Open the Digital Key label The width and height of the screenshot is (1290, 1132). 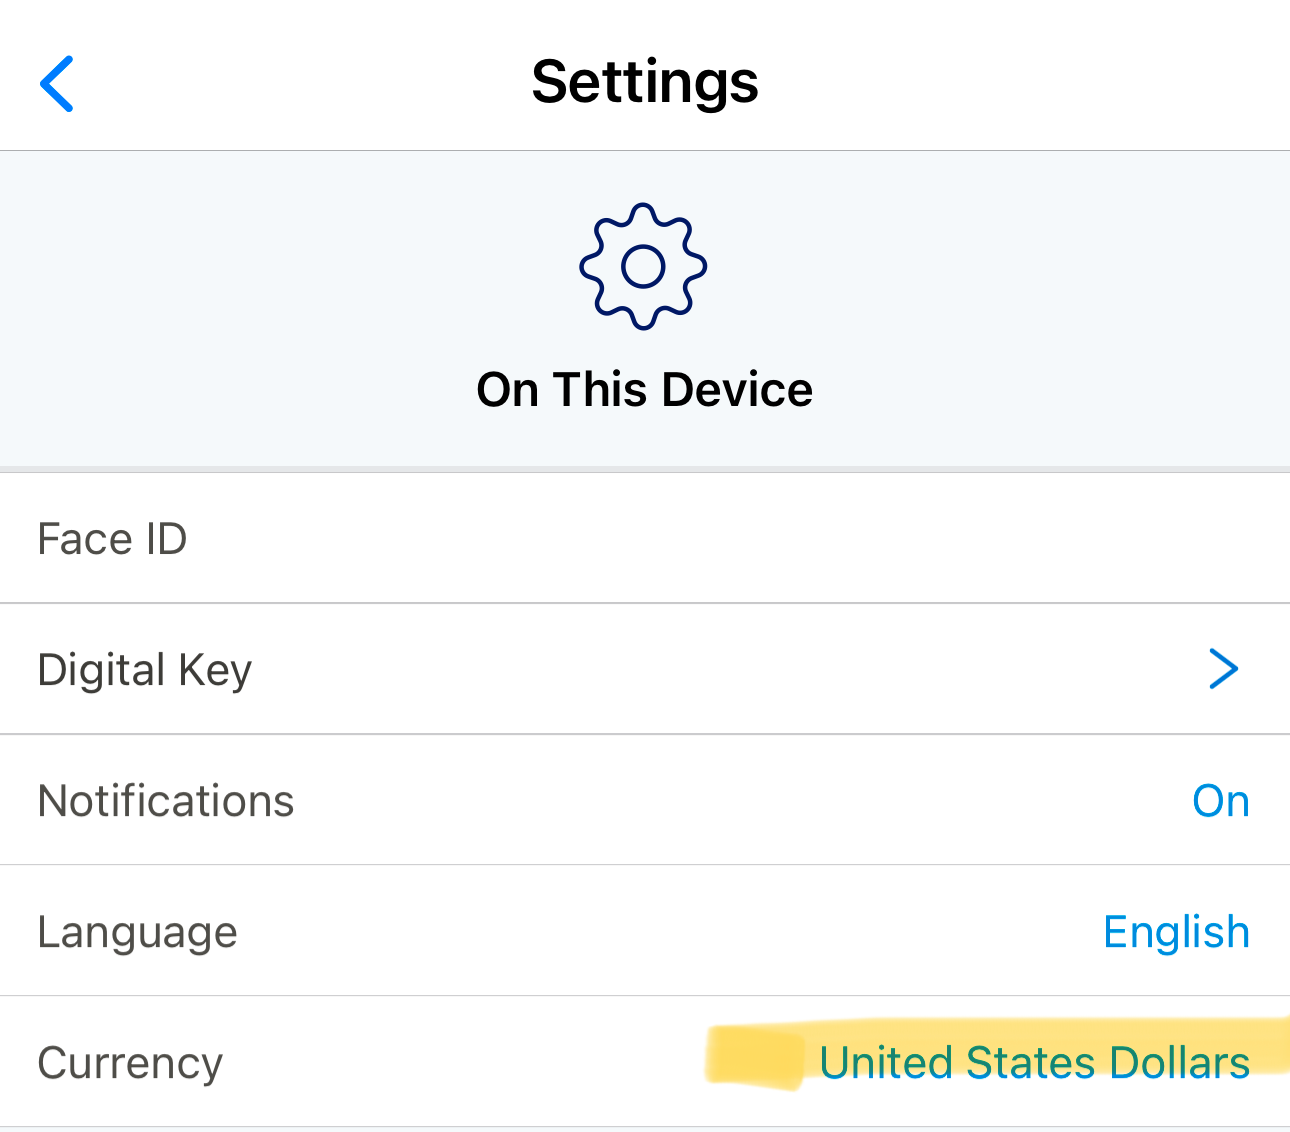pos(145,670)
